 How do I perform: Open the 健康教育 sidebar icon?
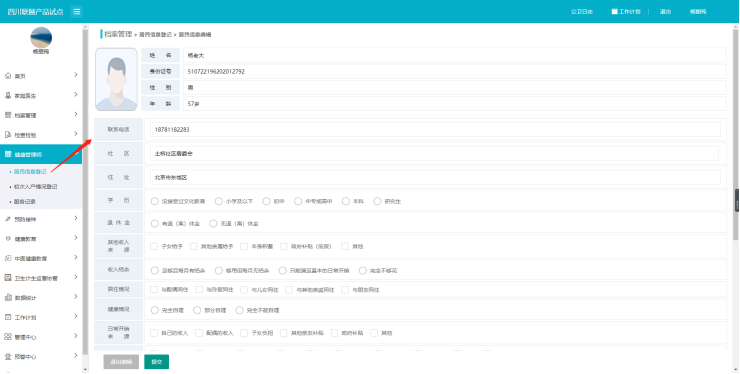(8, 239)
